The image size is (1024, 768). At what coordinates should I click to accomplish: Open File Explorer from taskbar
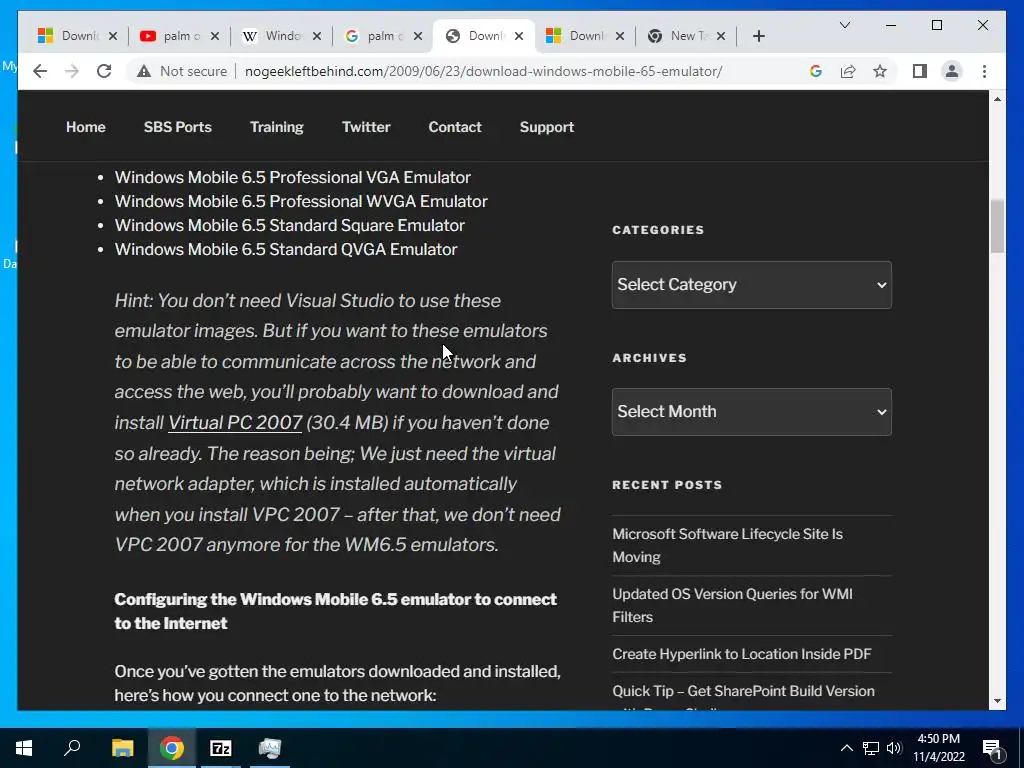click(122, 748)
